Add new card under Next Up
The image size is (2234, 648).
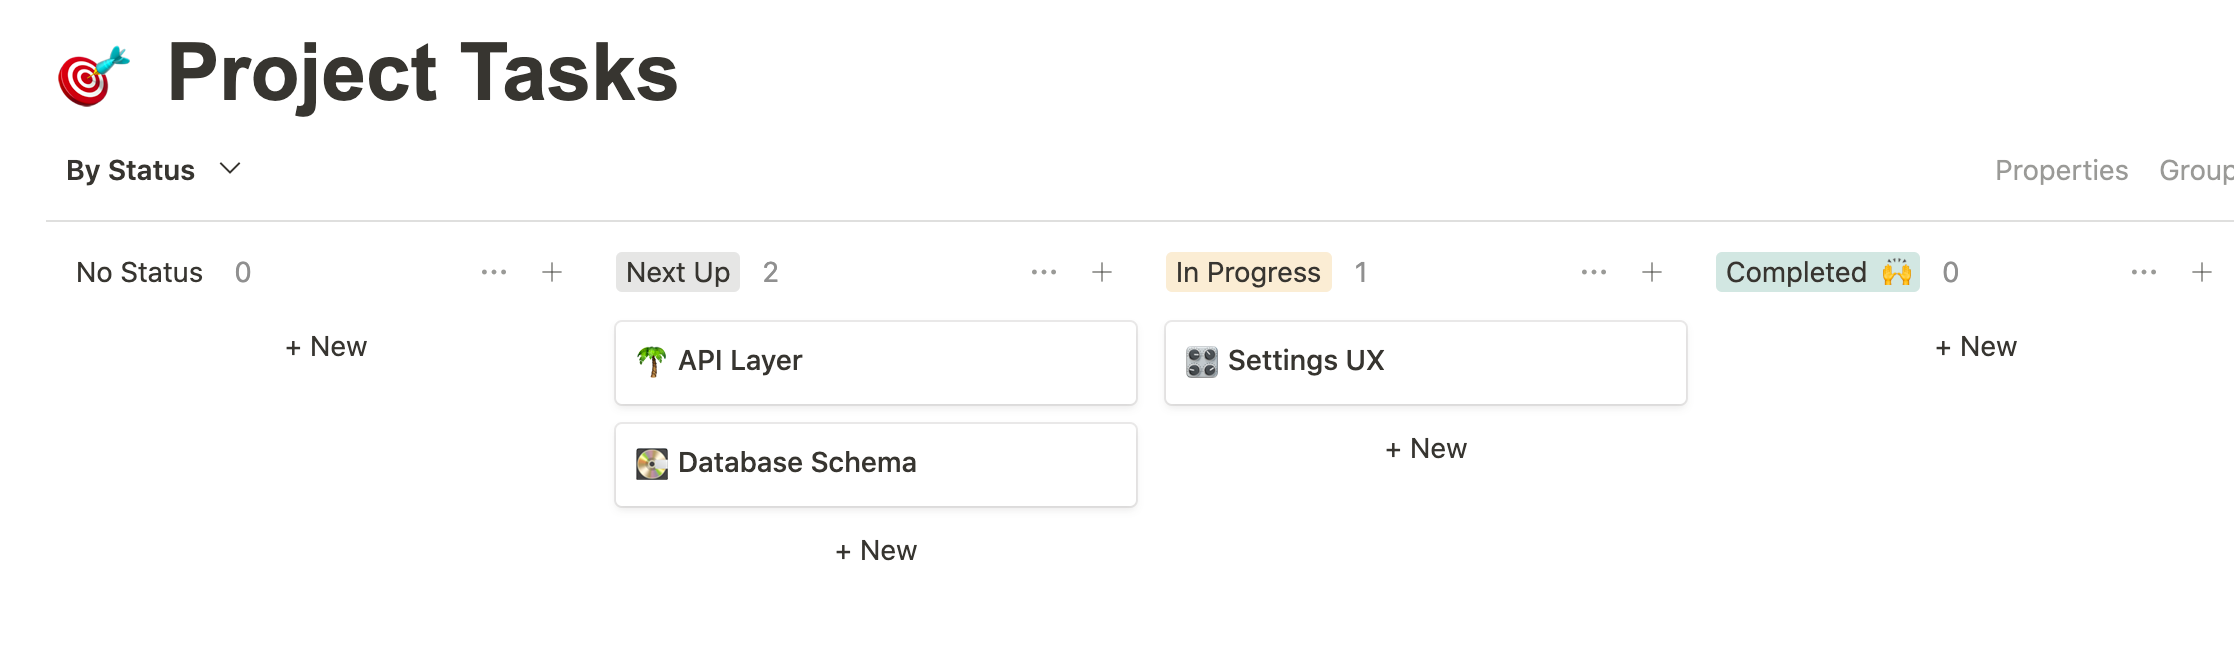pyautogui.click(x=876, y=551)
